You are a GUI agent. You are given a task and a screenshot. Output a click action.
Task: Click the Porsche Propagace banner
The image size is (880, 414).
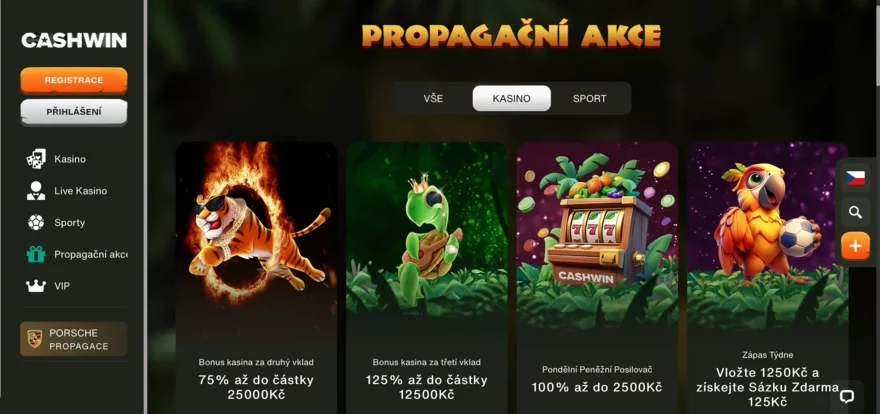[74, 339]
